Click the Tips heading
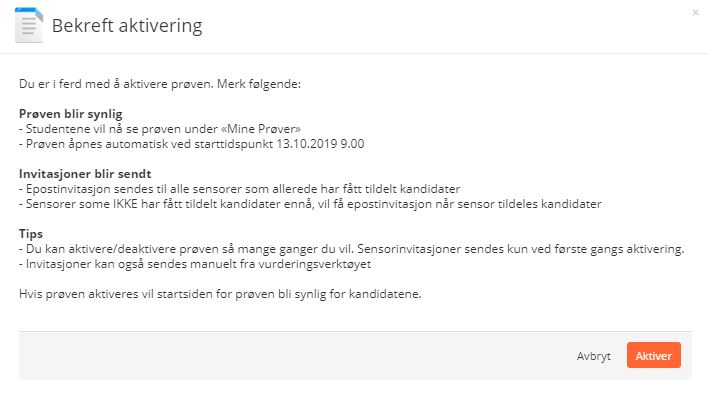Viewport: 708px width, 393px height. pyautogui.click(x=31, y=234)
